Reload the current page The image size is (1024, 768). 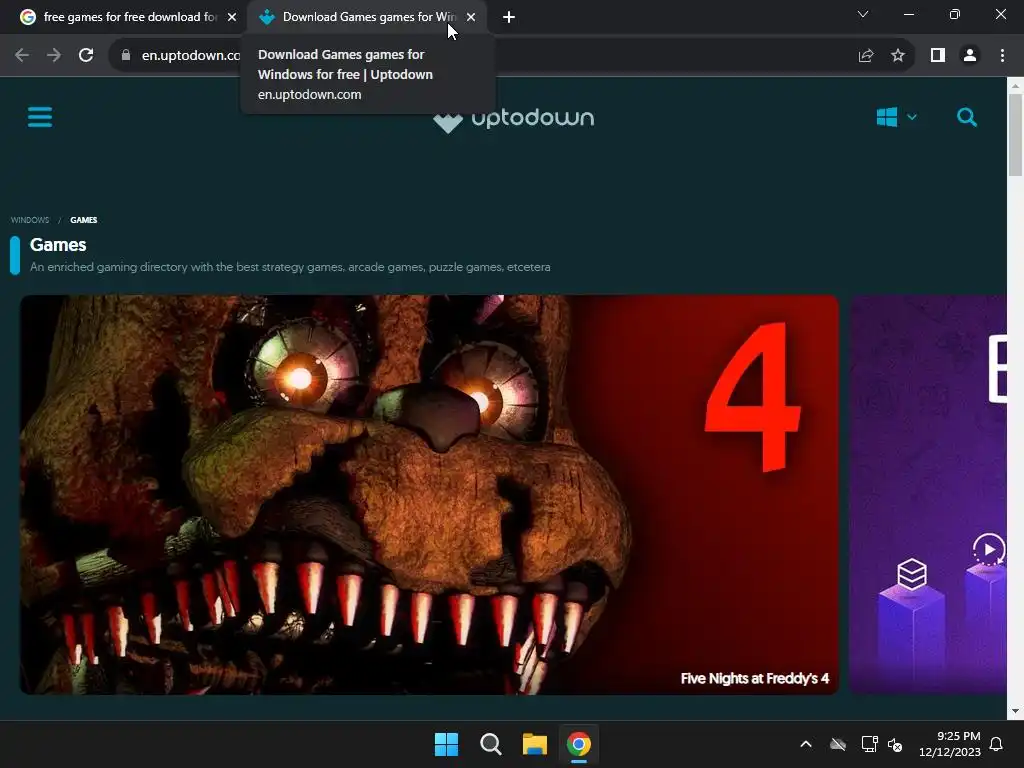tap(86, 56)
